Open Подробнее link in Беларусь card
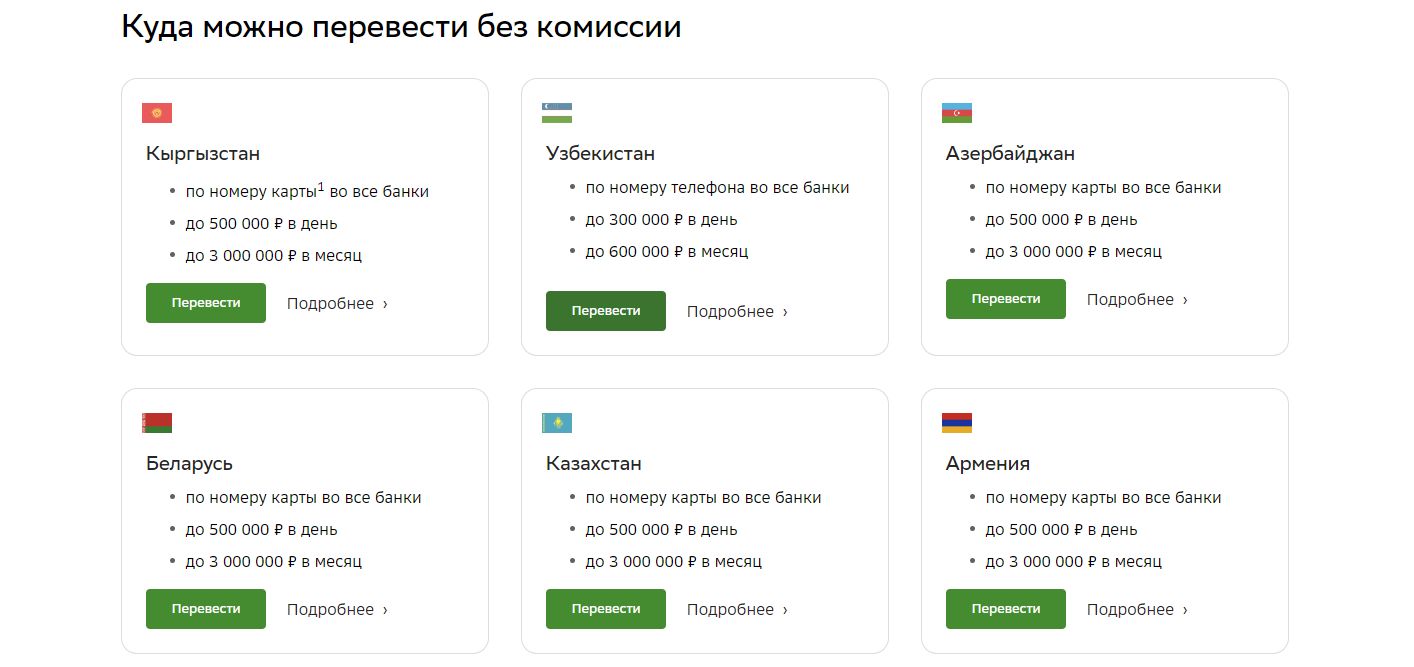 pos(337,609)
